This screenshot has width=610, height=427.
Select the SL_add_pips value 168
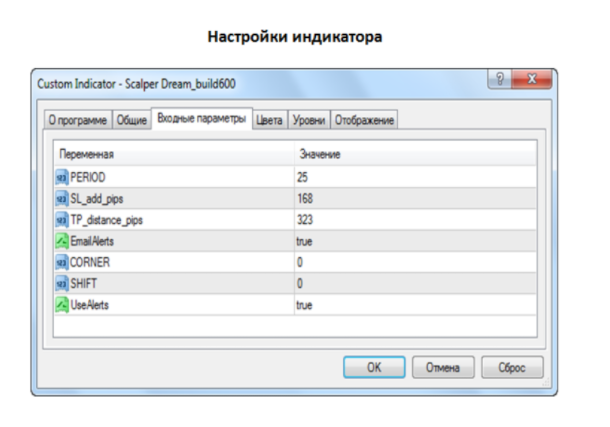(x=305, y=199)
